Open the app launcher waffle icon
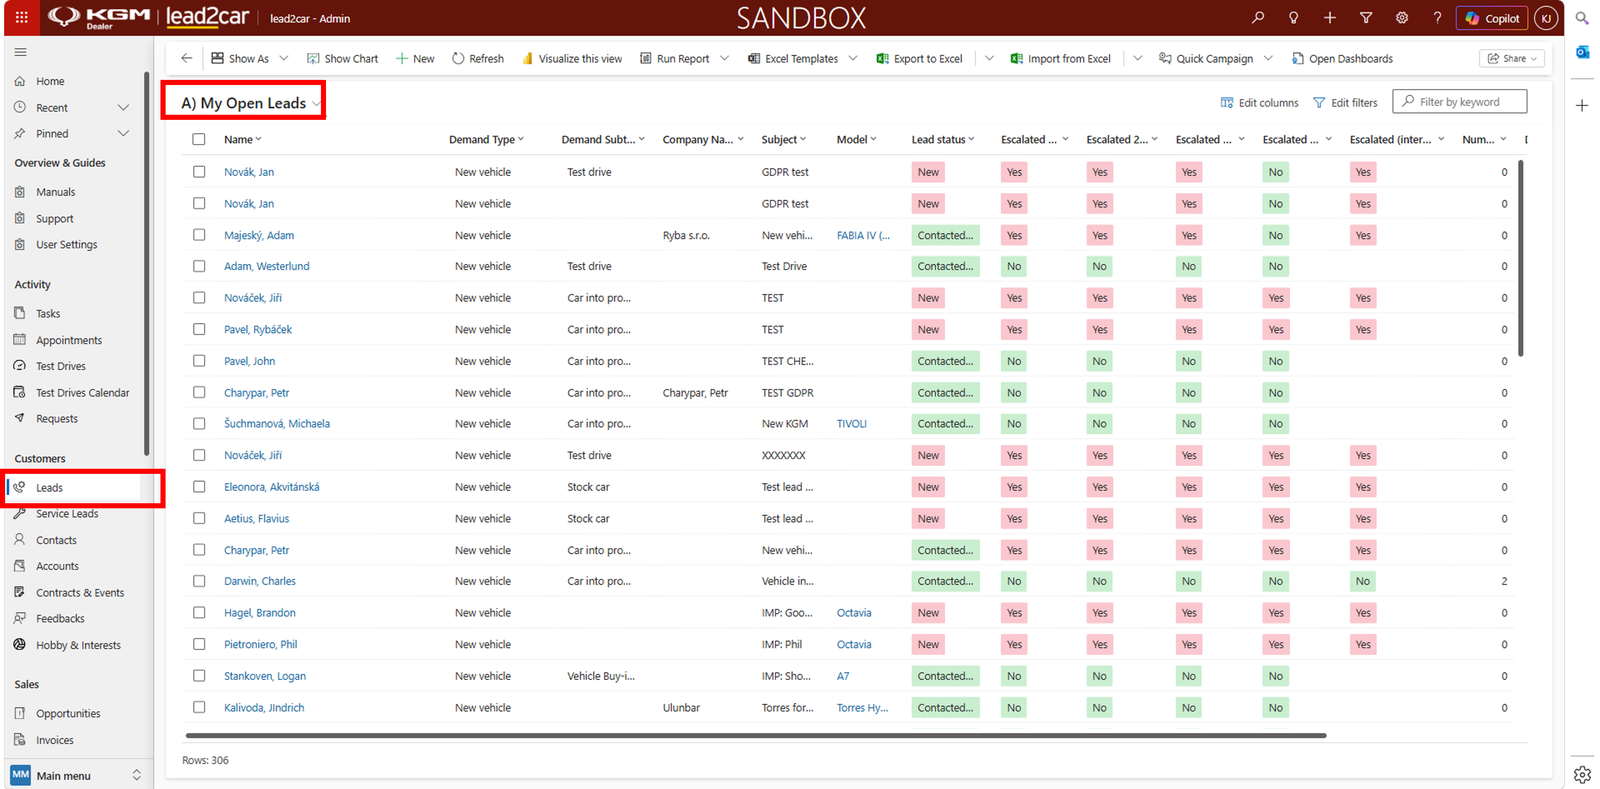The height and width of the screenshot is (789, 1600). point(21,18)
